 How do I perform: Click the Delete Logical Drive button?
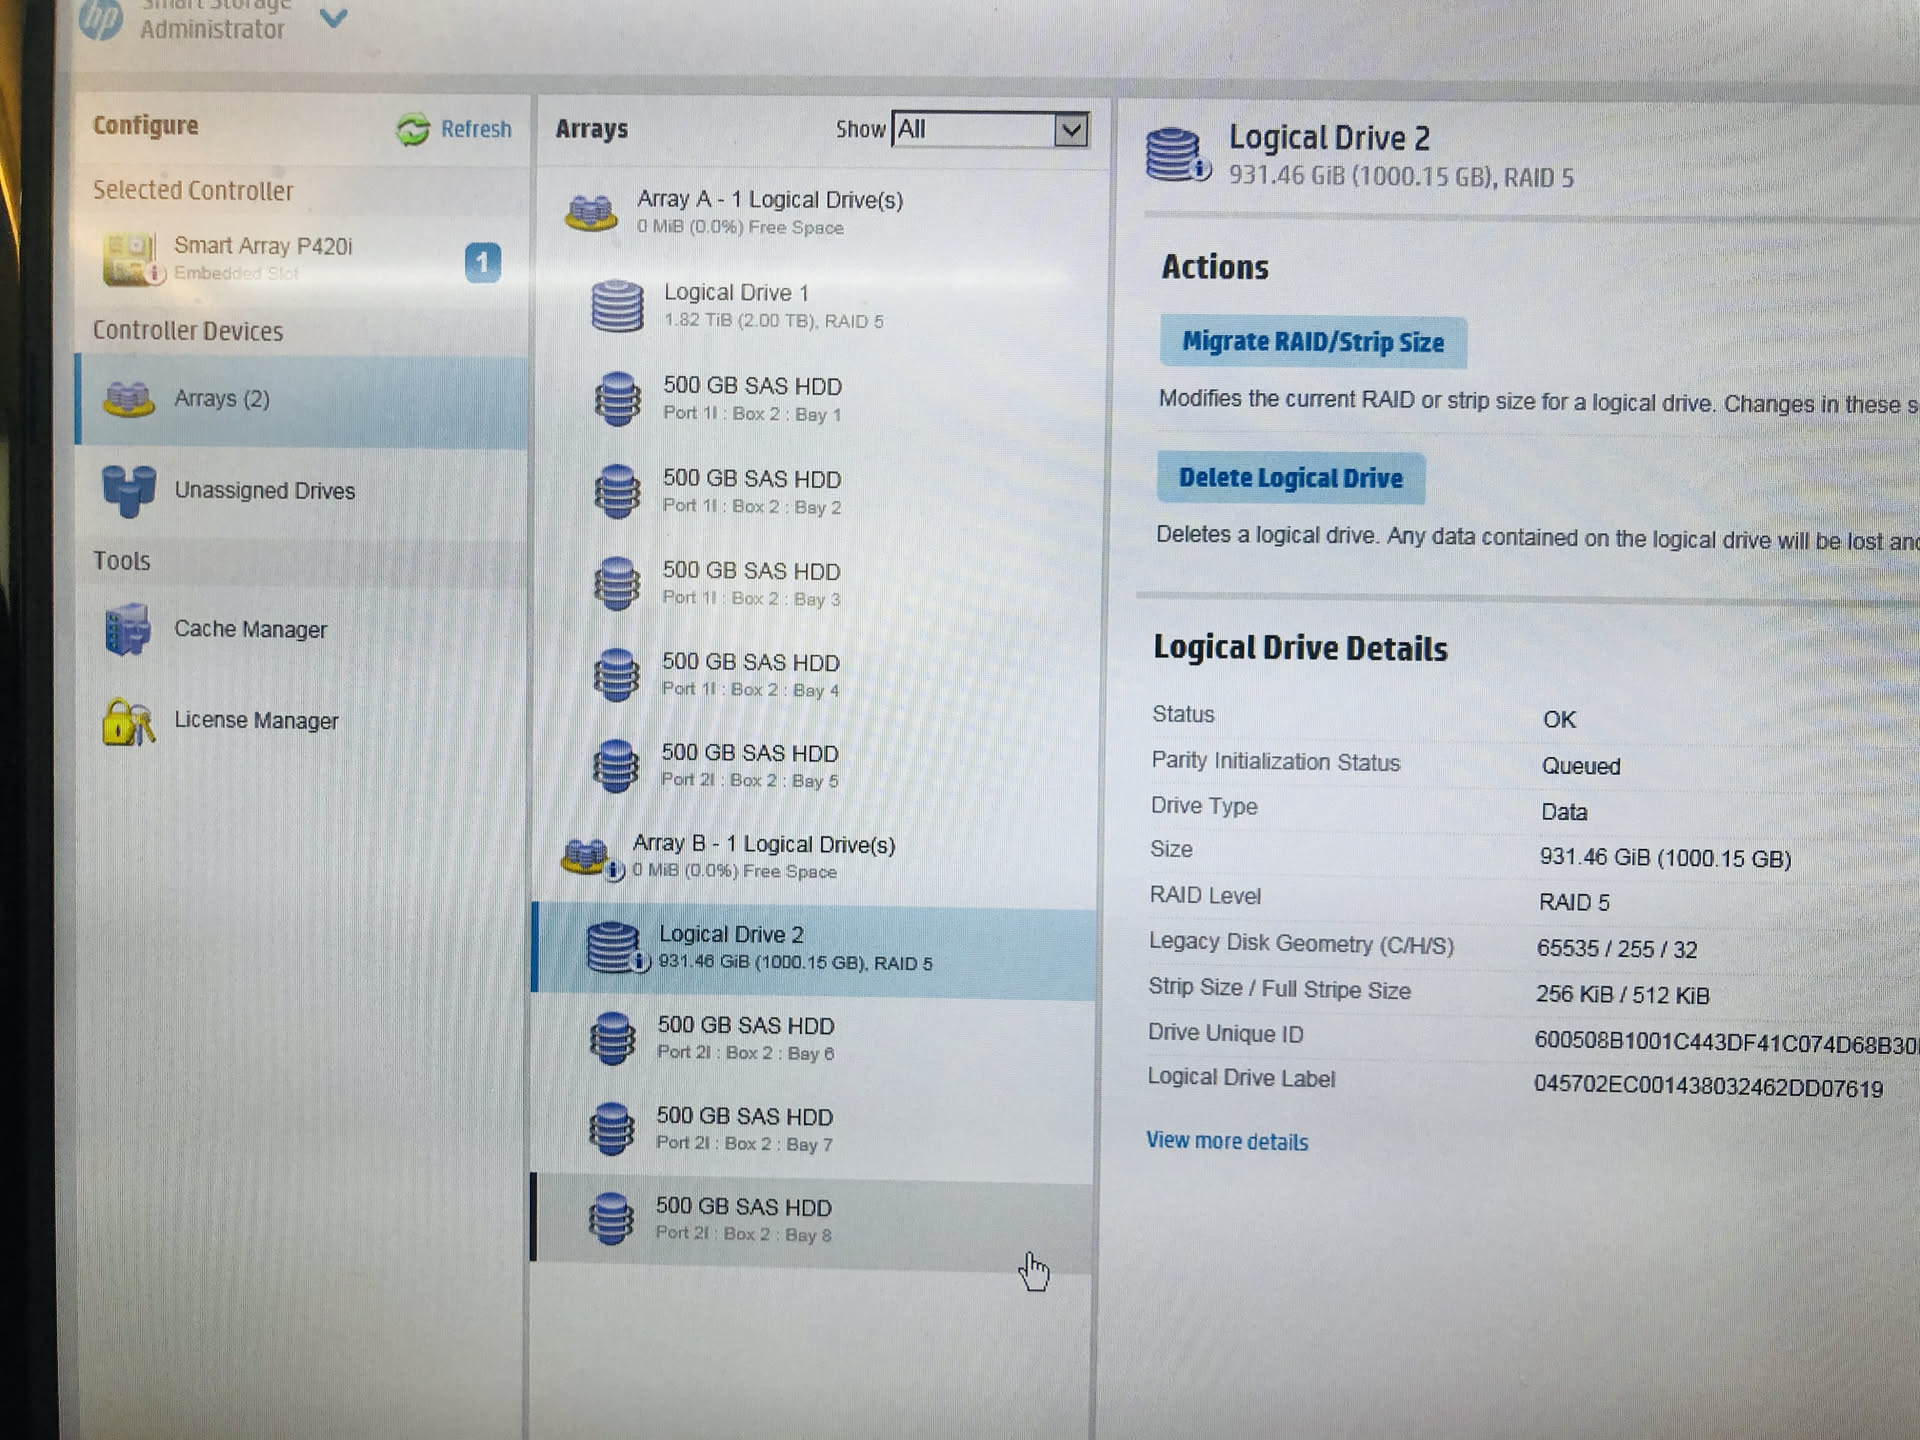tap(1290, 478)
